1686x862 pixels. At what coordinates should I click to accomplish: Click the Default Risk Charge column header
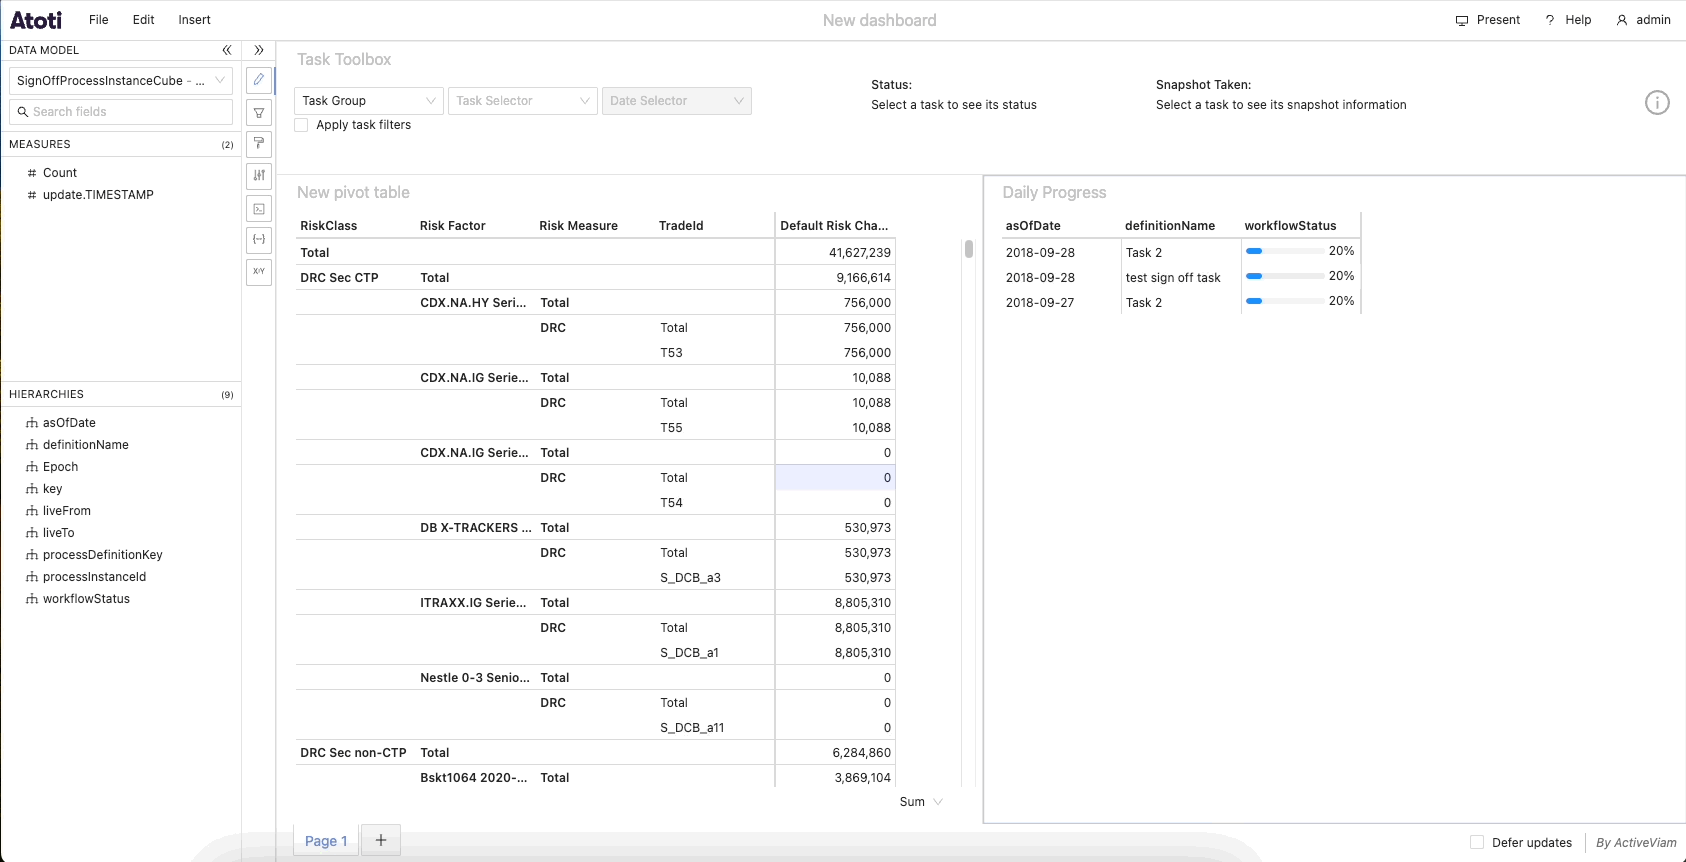click(x=834, y=226)
